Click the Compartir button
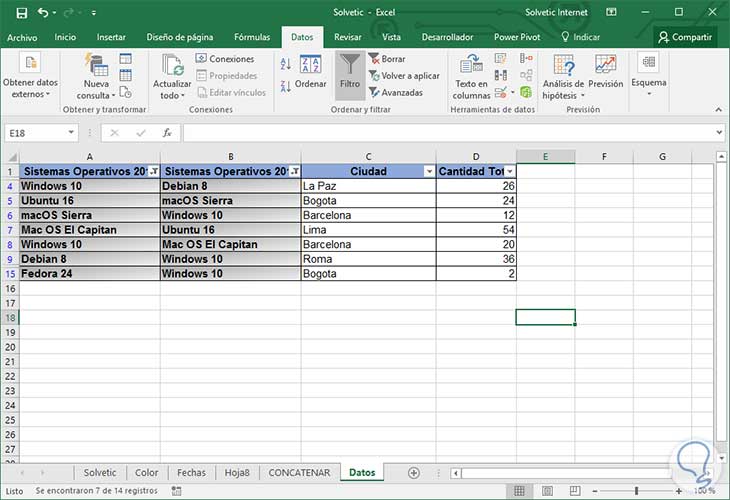This screenshot has height=500, width=730. [685, 37]
